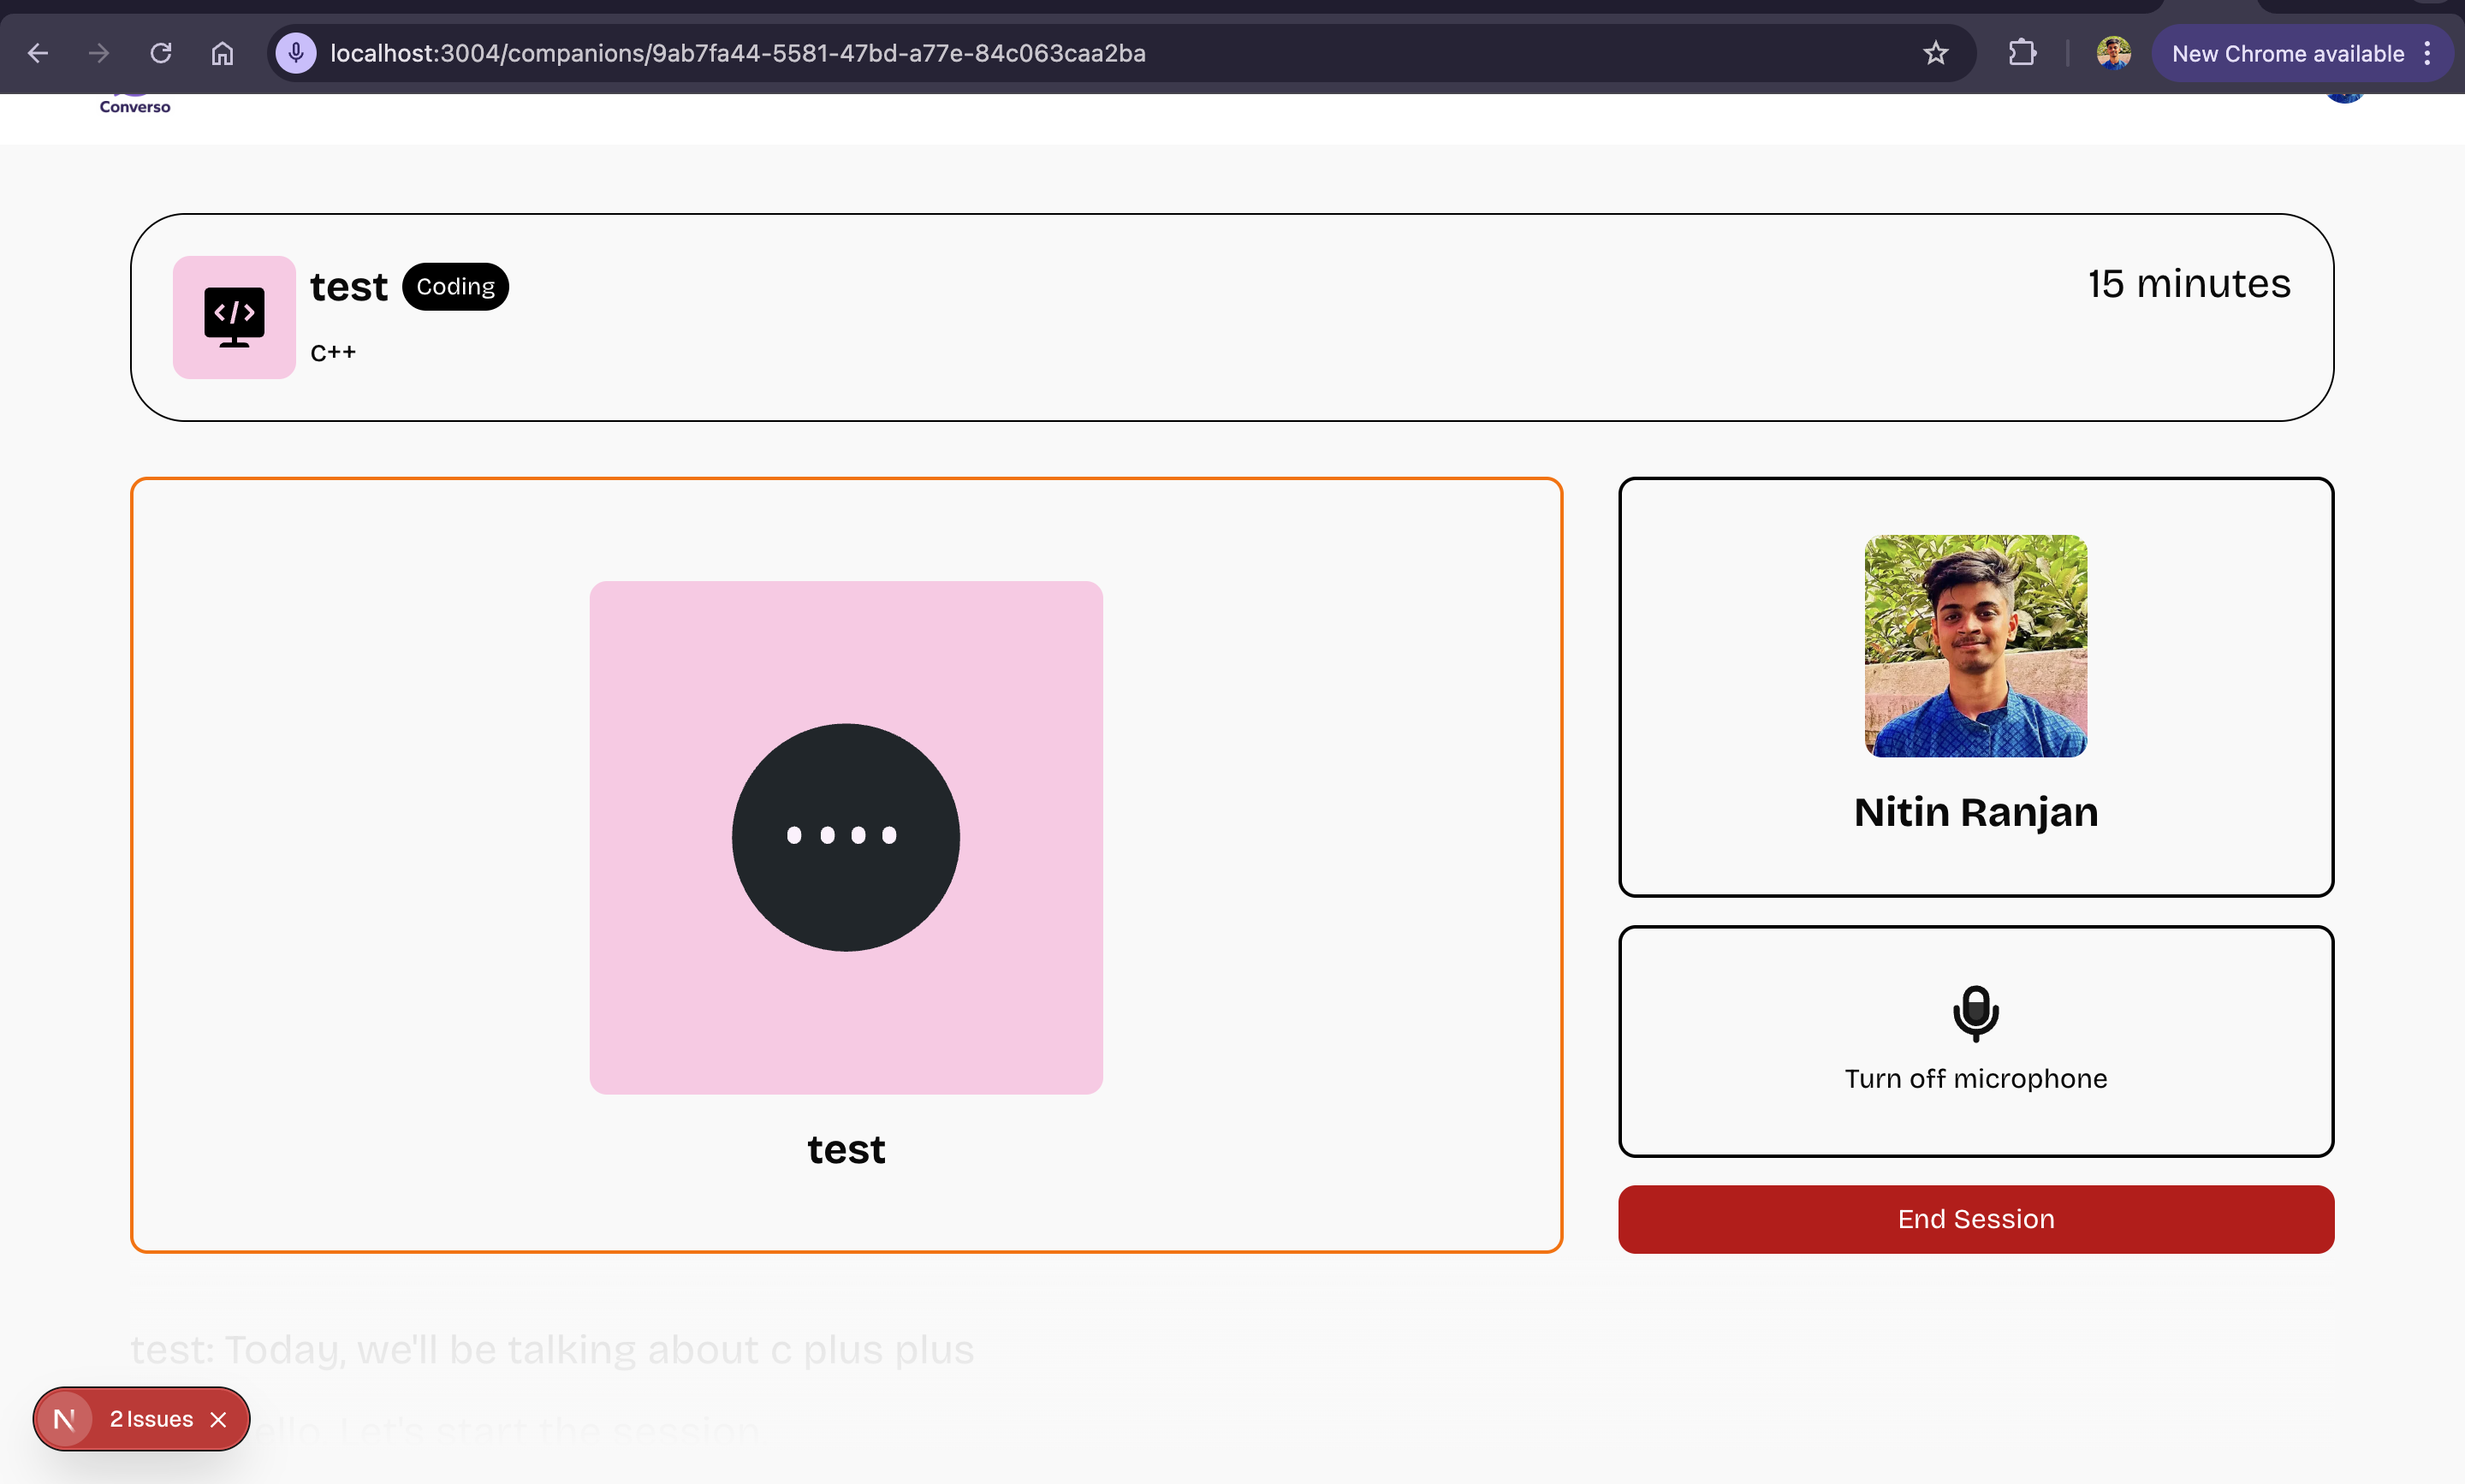Screen dimensions: 2465x1484
Task: Click the browser forward arrow
Action: pos(98,53)
